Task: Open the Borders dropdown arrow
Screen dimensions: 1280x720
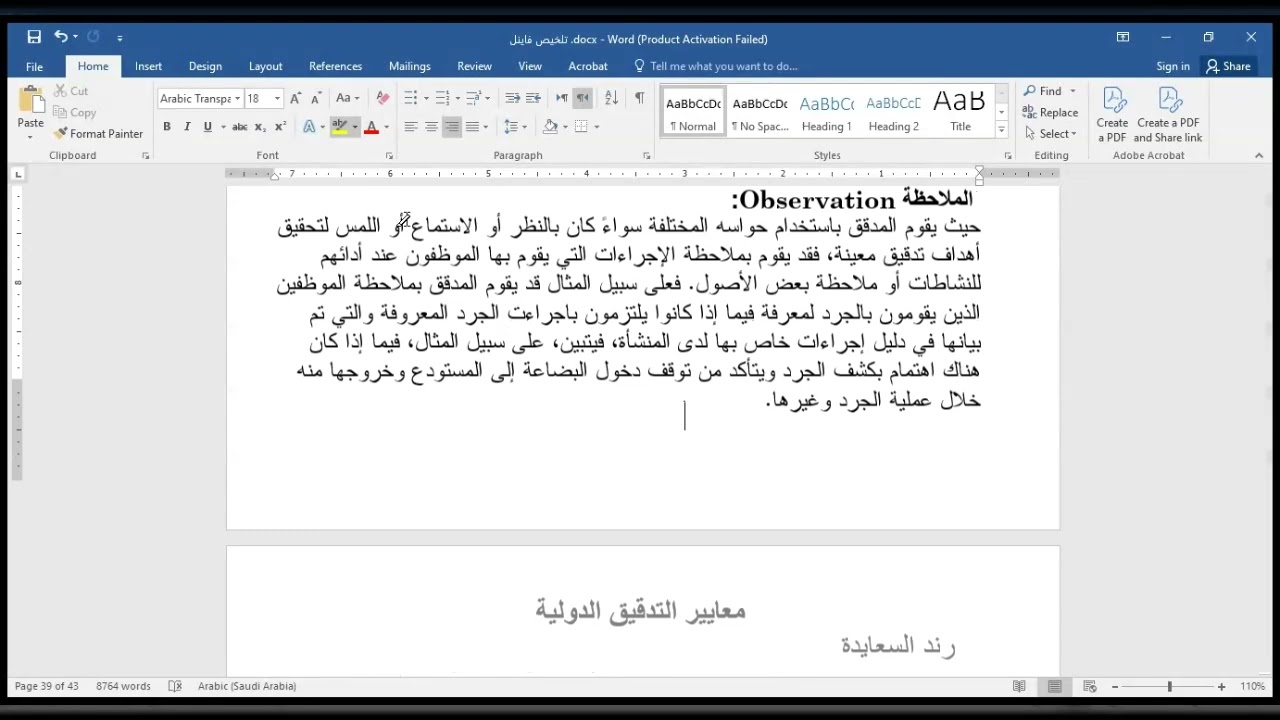Action: tap(597, 127)
